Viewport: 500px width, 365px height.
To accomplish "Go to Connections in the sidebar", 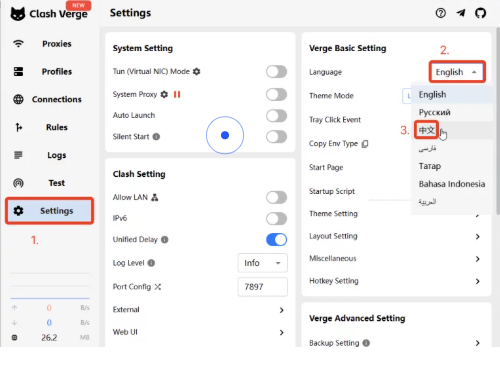I will 49,99.
